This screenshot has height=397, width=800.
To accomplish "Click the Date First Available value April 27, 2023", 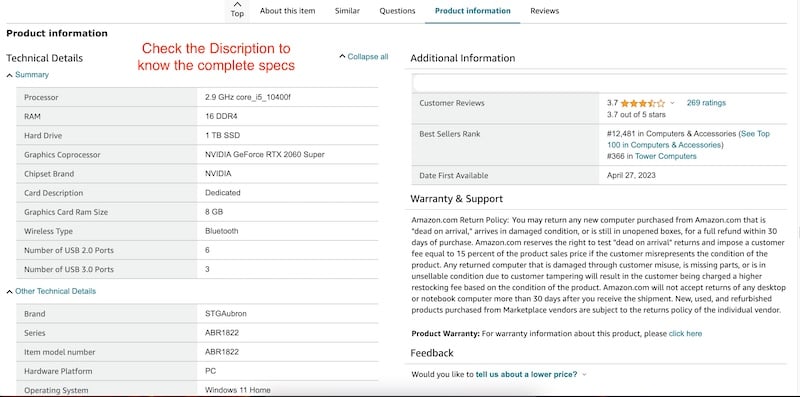I will (631, 175).
